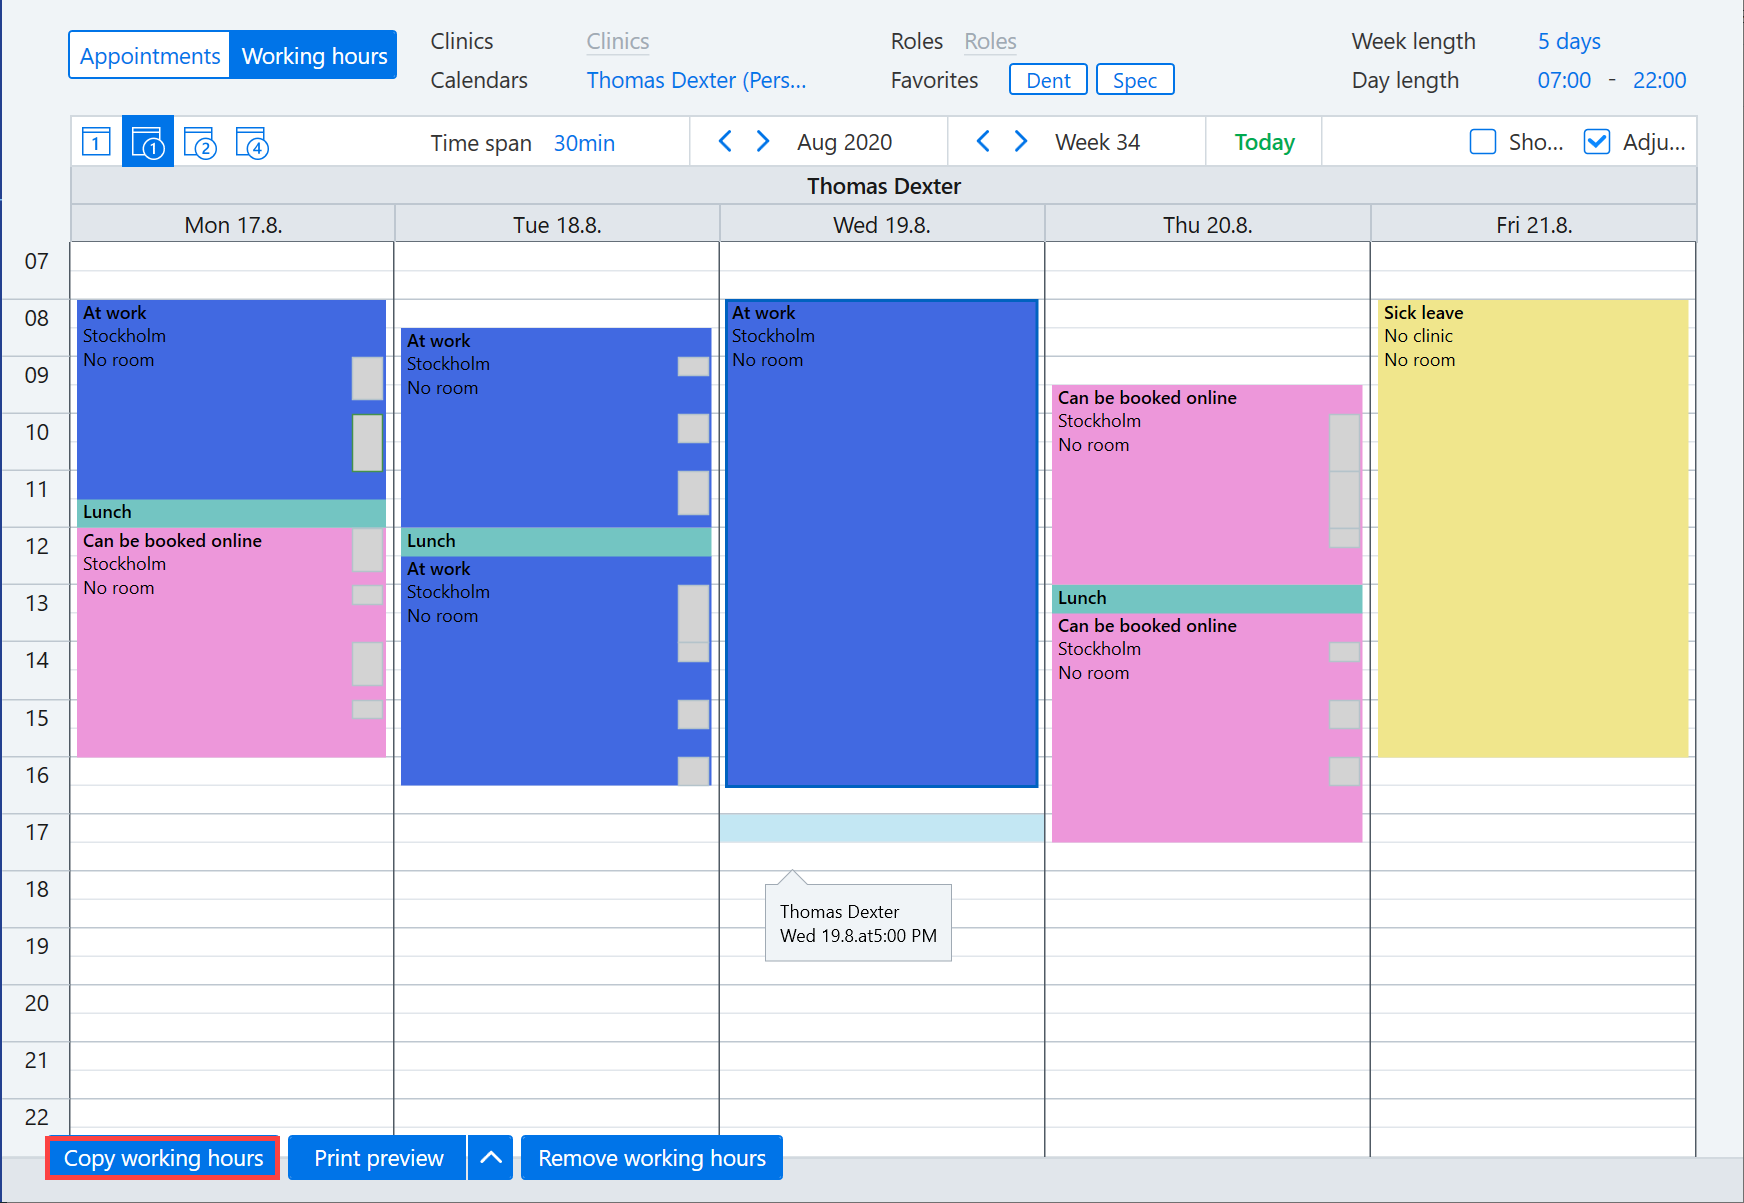Go to next month after Aug 2020
This screenshot has height=1203, width=1744.
763,141
